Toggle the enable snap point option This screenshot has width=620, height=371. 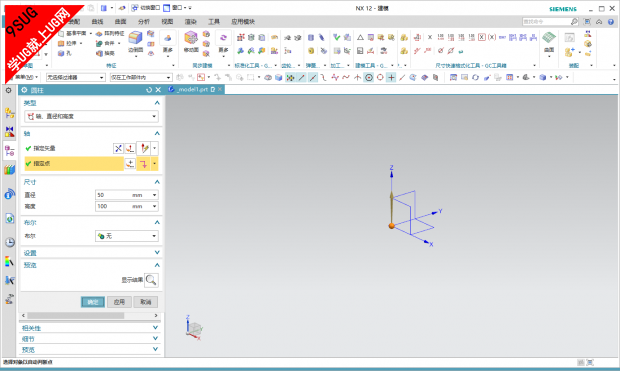coord(290,78)
